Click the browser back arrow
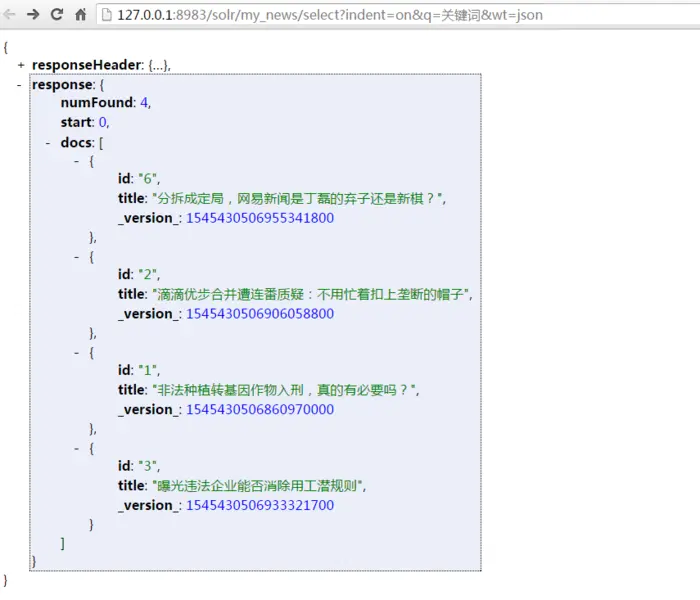This screenshot has height=600, width=700. 9,15
